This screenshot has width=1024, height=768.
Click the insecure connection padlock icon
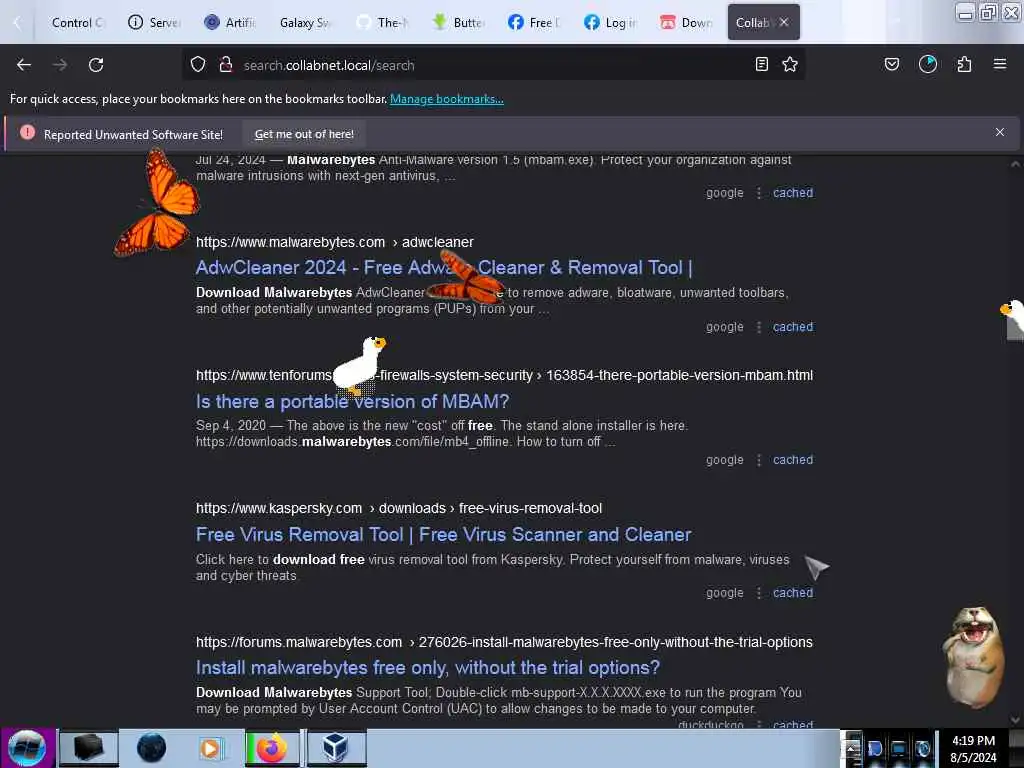(225, 65)
